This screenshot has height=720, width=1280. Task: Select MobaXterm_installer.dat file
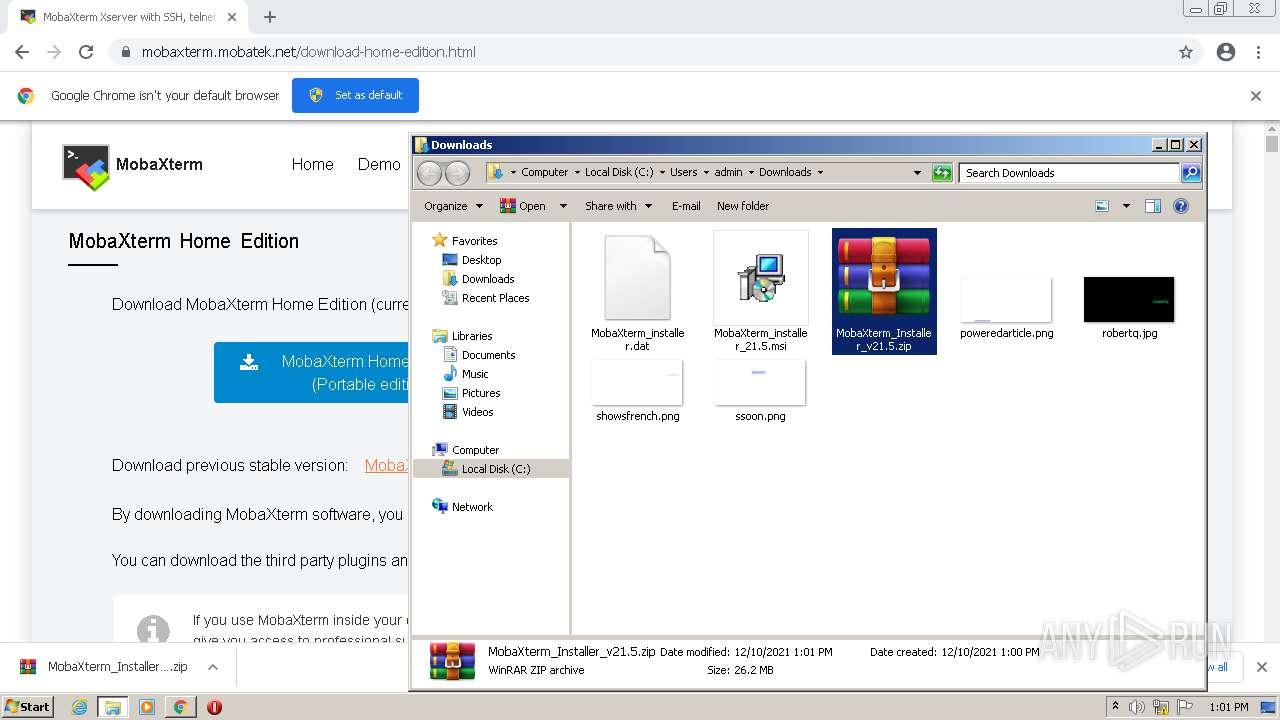click(x=637, y=292)
